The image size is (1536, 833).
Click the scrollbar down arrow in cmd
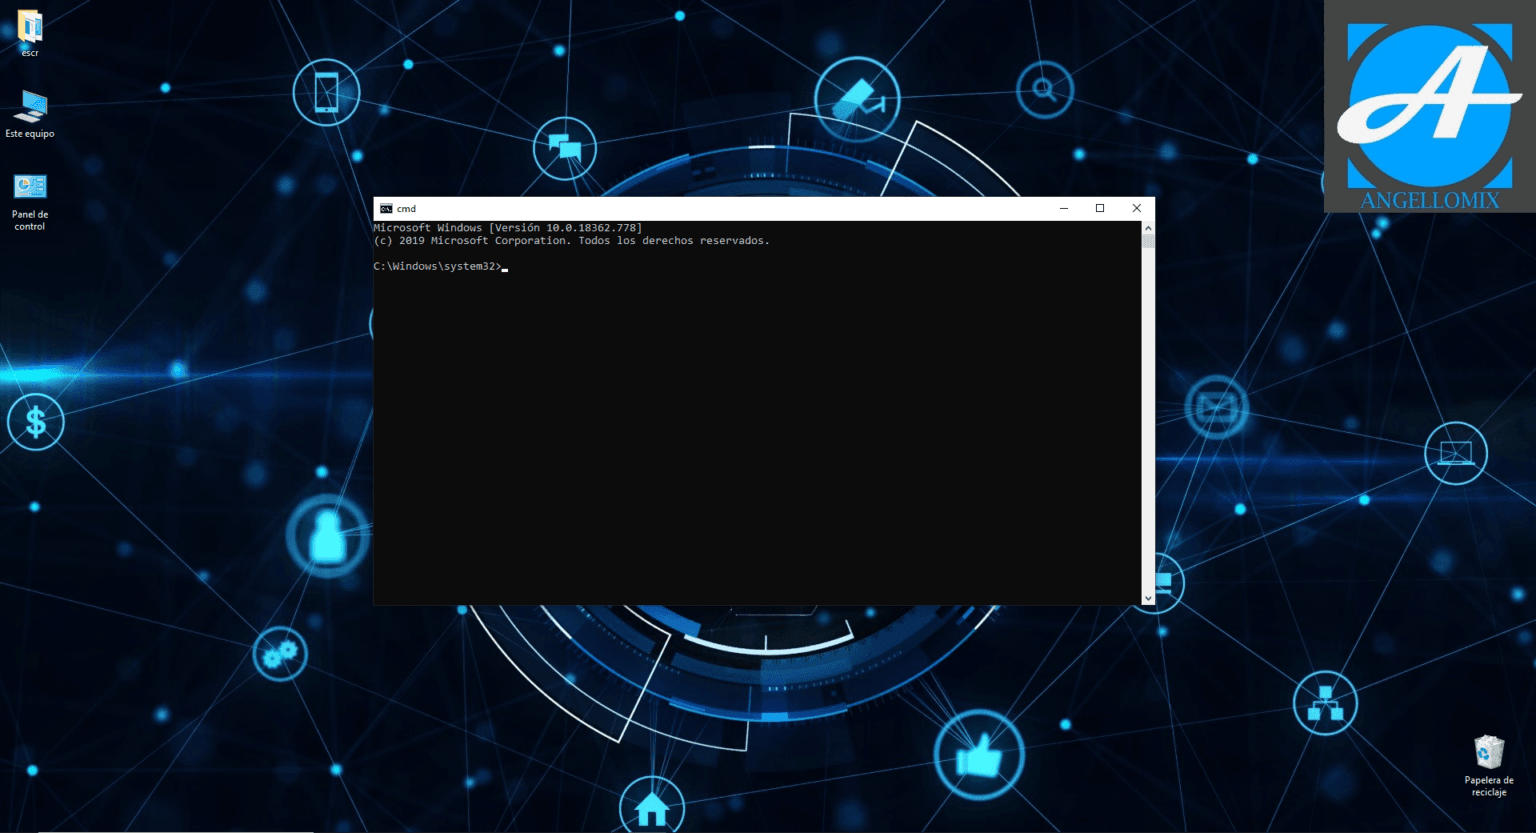[x=1148, y=597]
